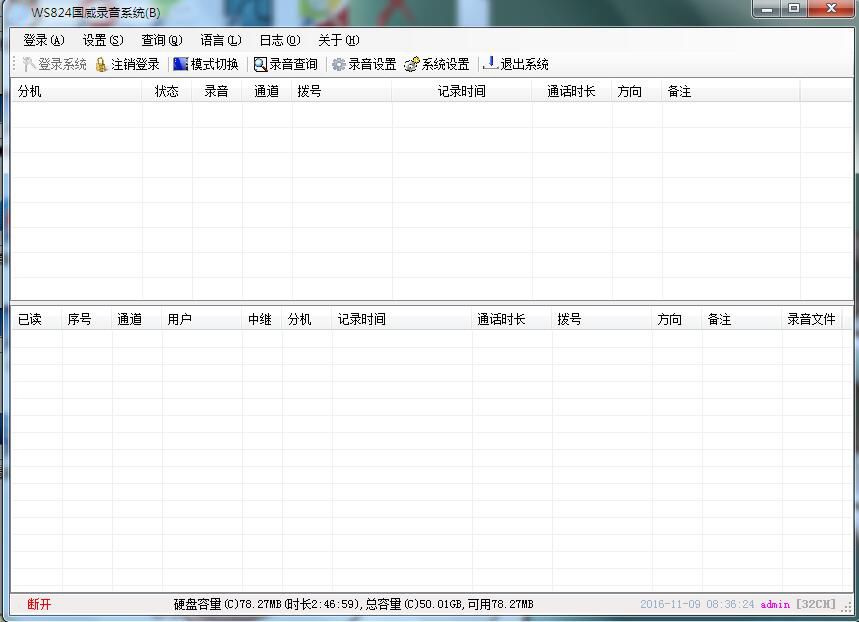Open the 查询(Q) menu

(162, 40)
